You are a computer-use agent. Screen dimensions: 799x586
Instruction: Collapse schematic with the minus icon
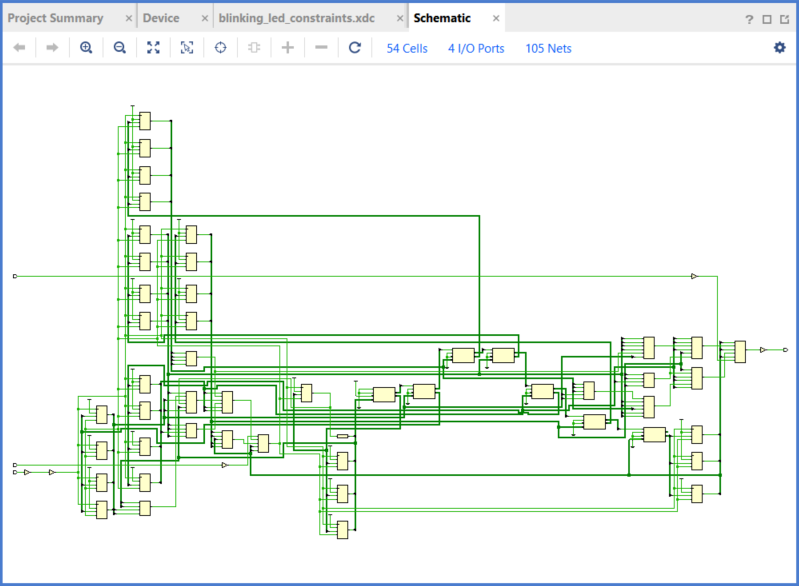click(322, 48)
